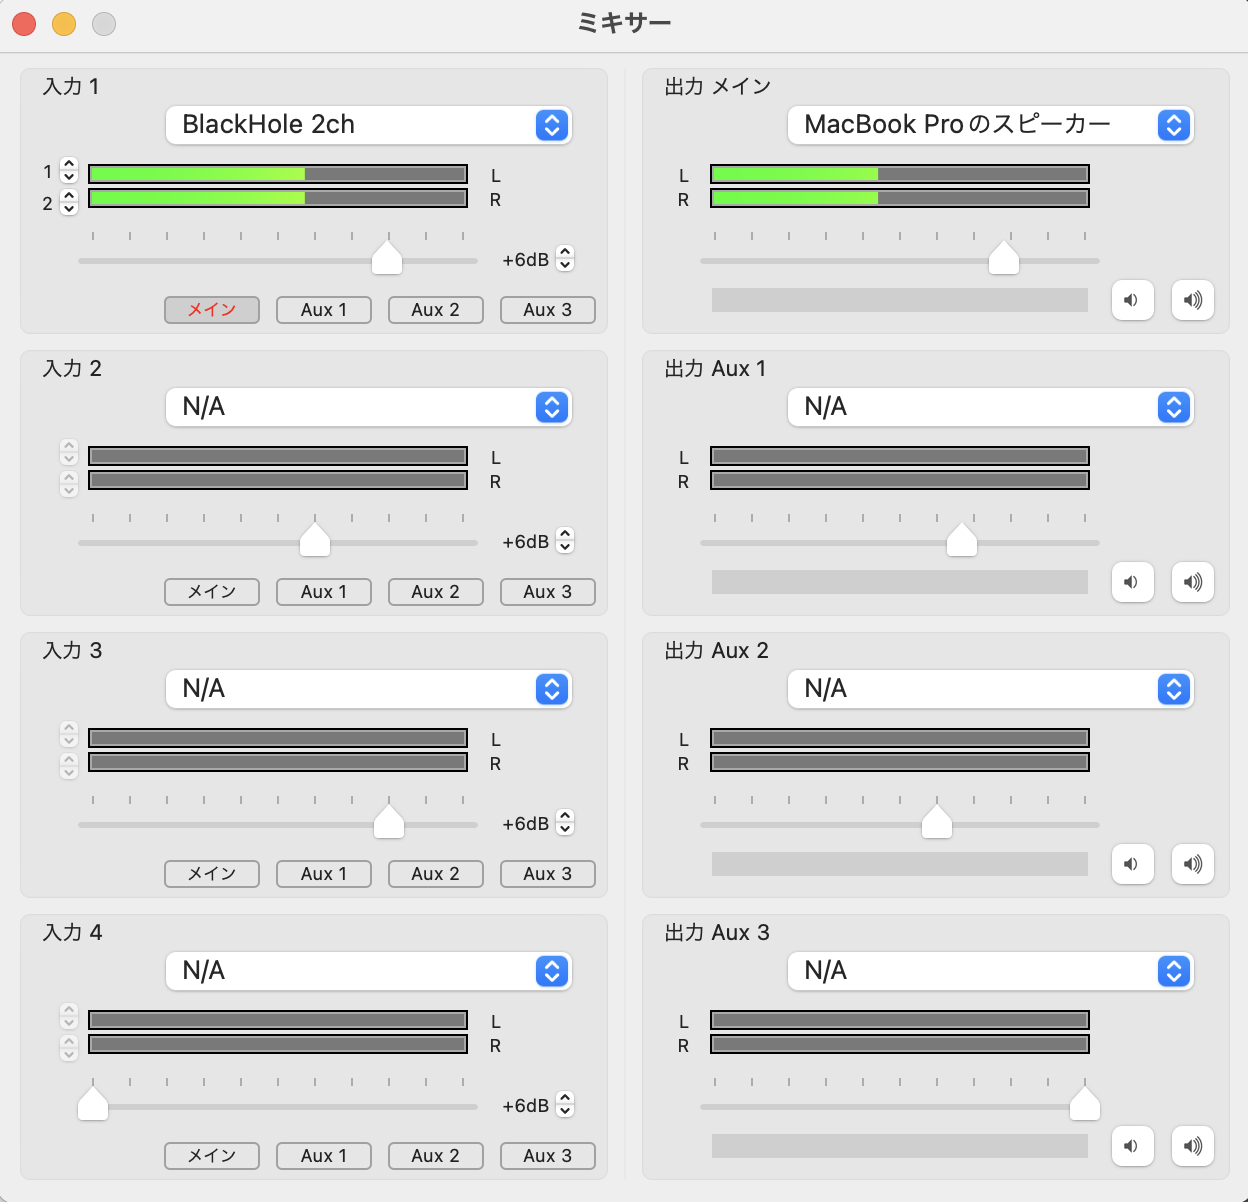
Task: Click the +6dB stepper for 入力 1
Action: coord(565,259)
